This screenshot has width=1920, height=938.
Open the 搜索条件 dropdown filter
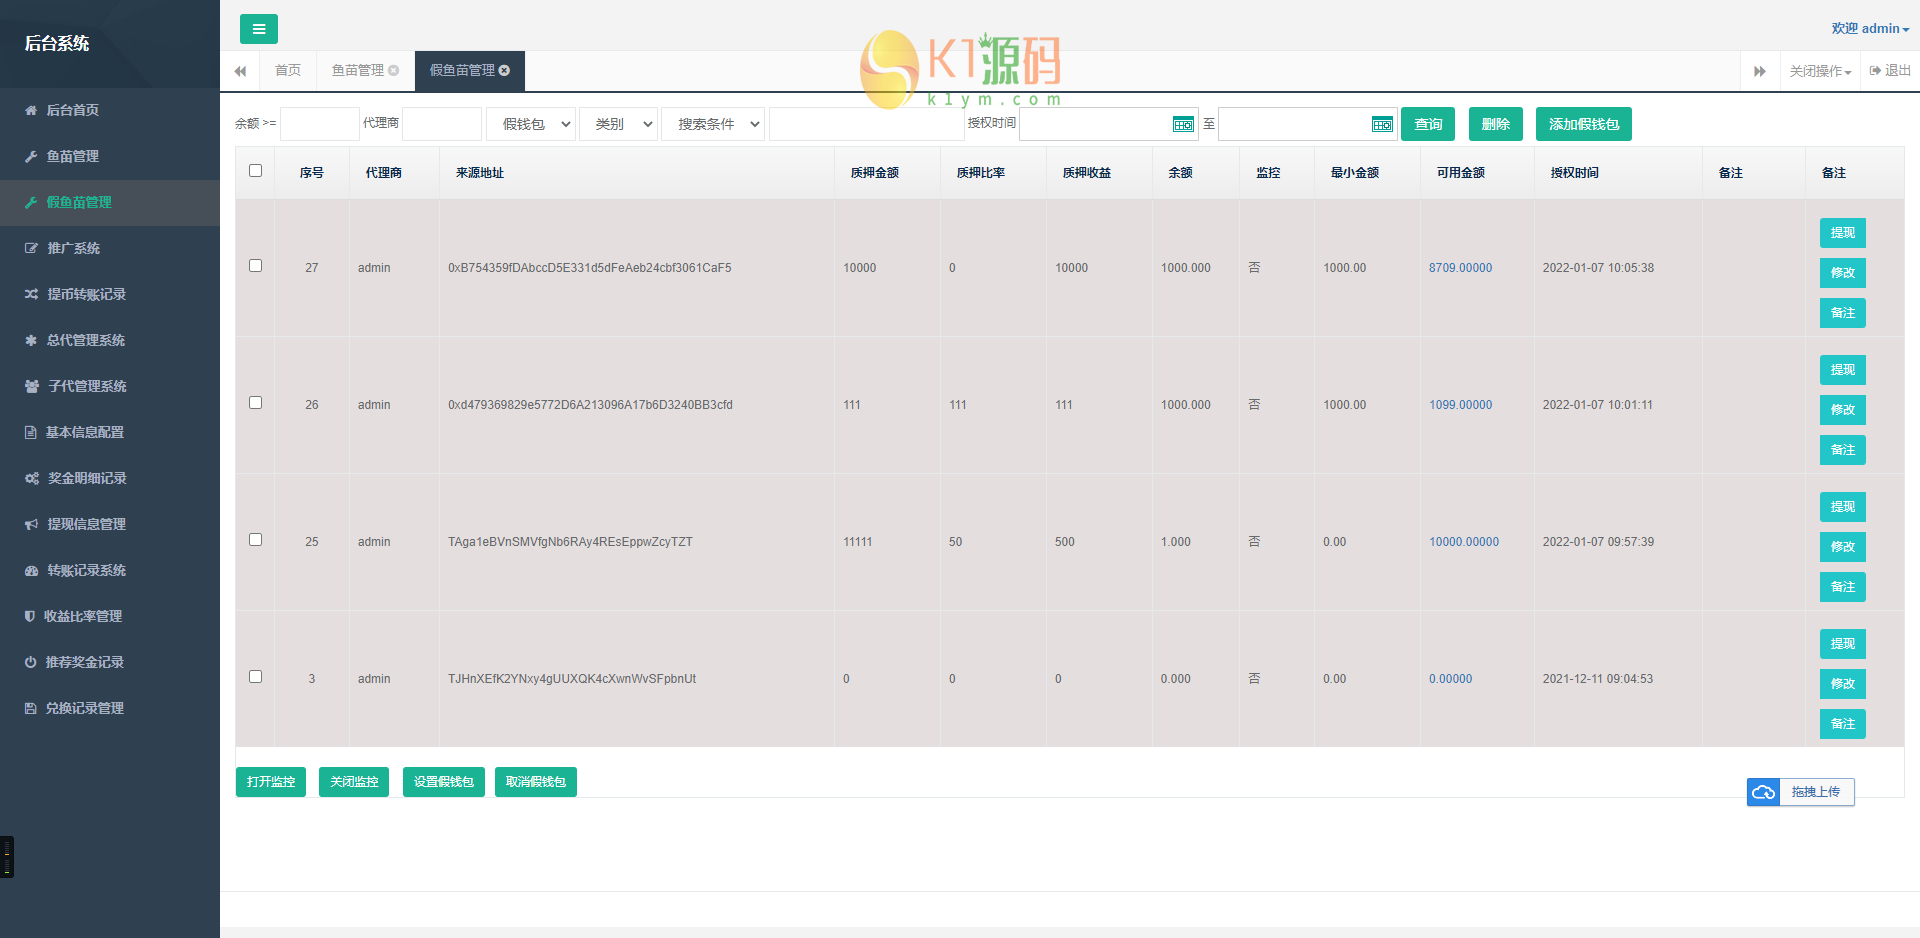click(713, 124)
